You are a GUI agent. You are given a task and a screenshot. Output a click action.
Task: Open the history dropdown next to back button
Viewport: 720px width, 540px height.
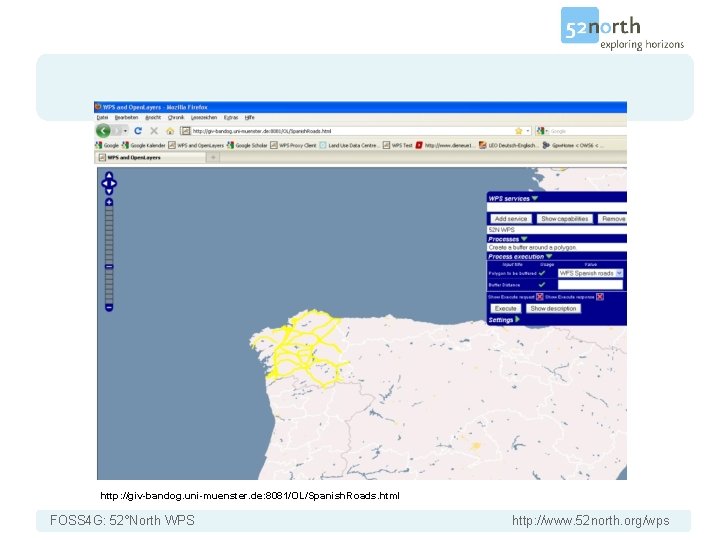point(124,131)
